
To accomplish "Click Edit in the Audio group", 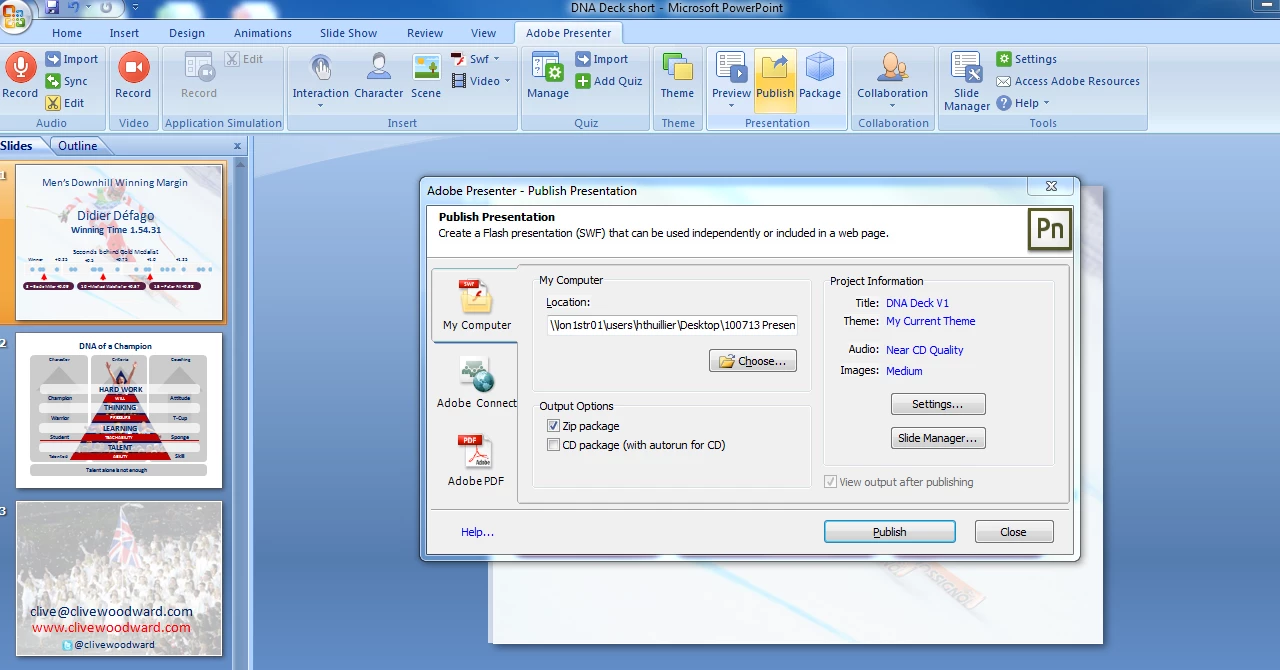I will point(65,103).
